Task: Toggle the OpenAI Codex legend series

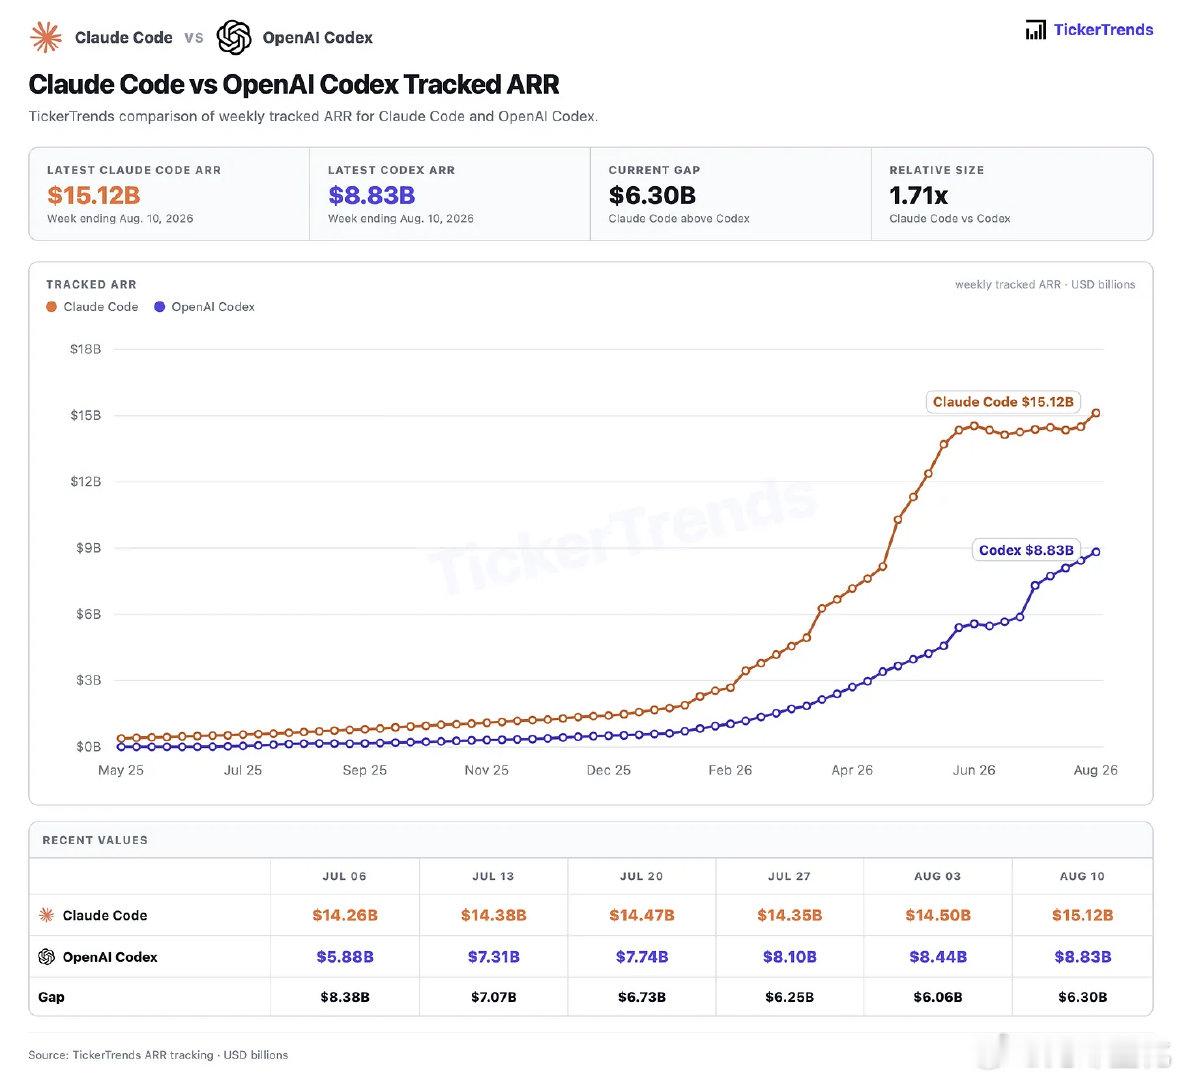Action: pos(204,307)
